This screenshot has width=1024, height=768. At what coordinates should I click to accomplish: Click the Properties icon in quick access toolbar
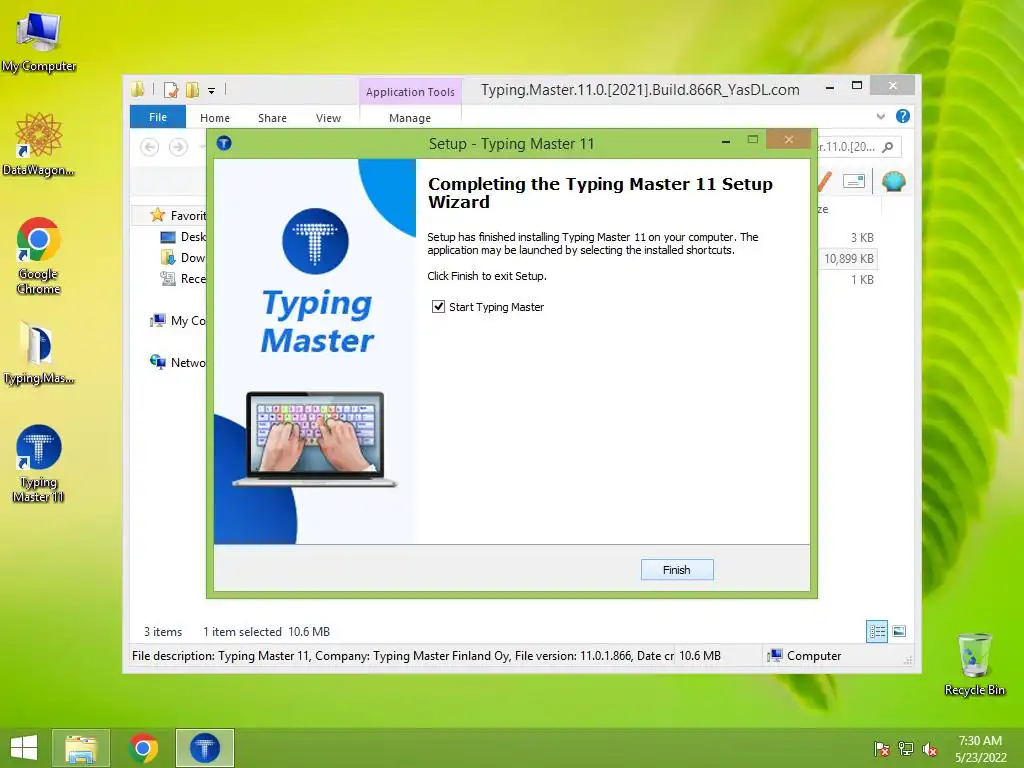pos(171,90)
